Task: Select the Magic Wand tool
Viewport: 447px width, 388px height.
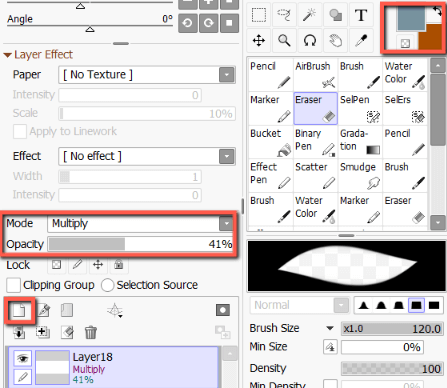Action: (310, 15)
